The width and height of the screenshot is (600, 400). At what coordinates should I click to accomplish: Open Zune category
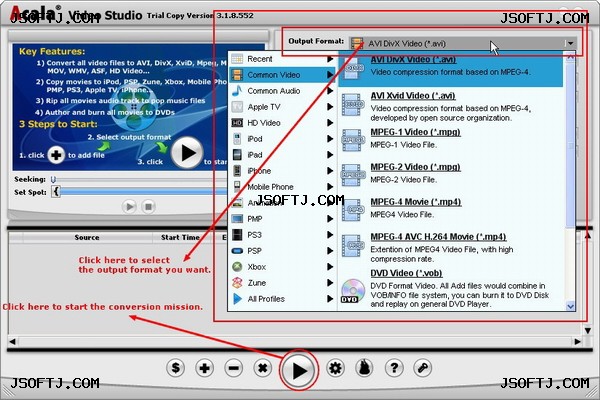point(282,283)
